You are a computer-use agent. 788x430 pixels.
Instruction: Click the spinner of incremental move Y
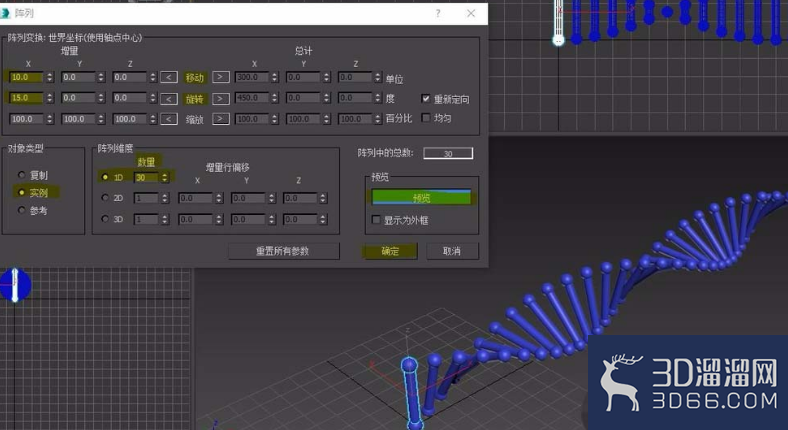click(101, 77)
